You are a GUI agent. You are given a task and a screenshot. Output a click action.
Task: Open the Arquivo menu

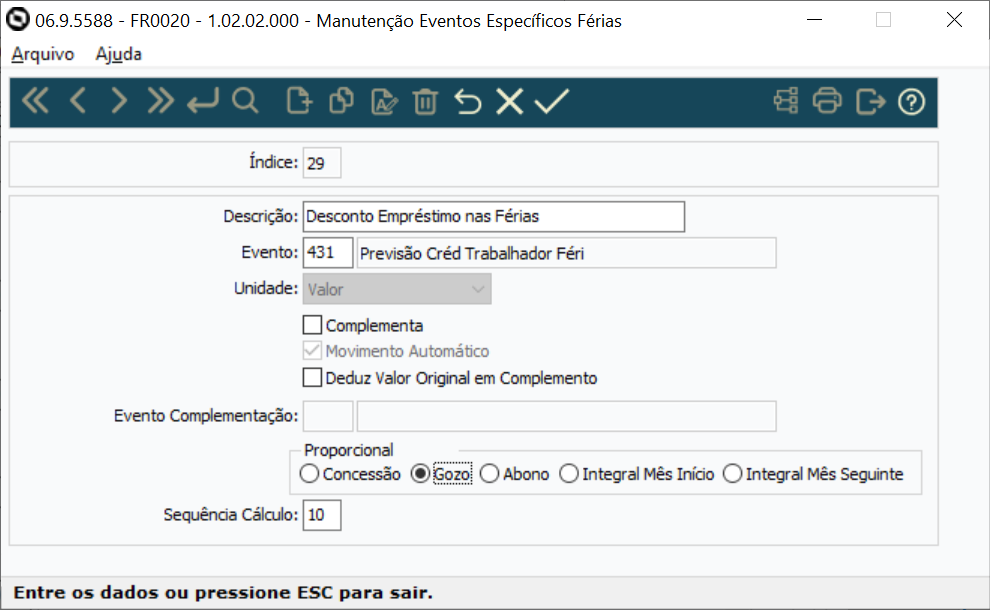(41, 54)
